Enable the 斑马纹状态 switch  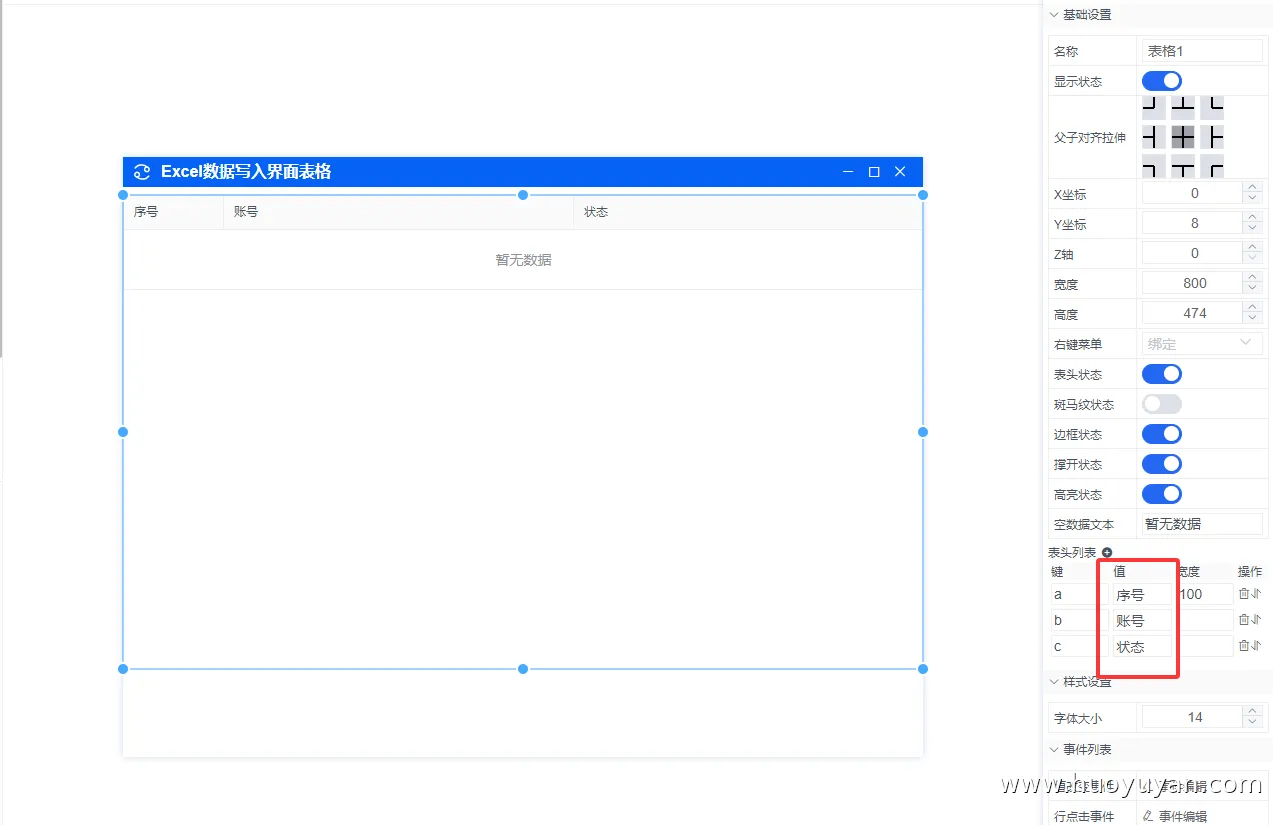(x=1162, y=404)
